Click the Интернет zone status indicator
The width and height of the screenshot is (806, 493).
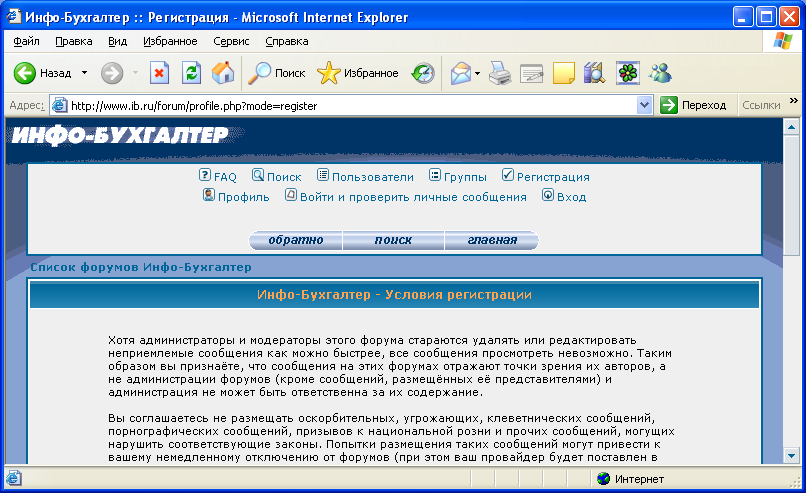pos(631,479)
